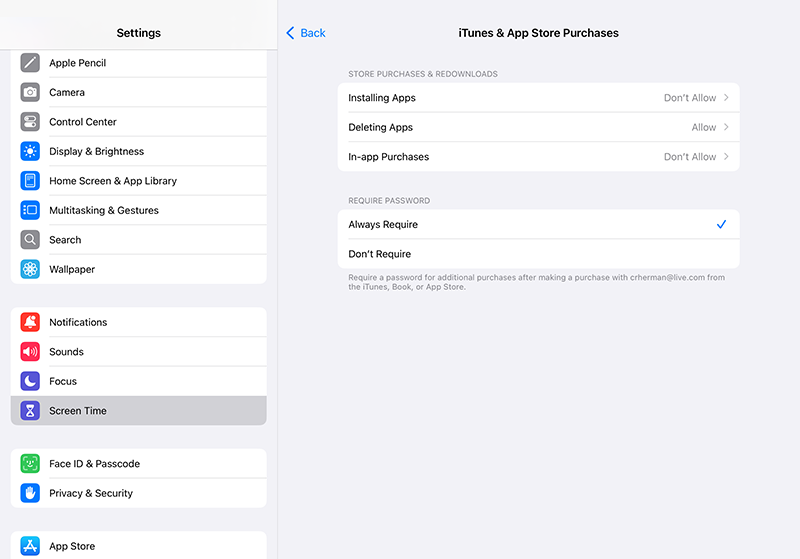The width and height of the screenshot is (800, 559).
Task: Expand Installing Apps chevron
Action: point(726,98)
